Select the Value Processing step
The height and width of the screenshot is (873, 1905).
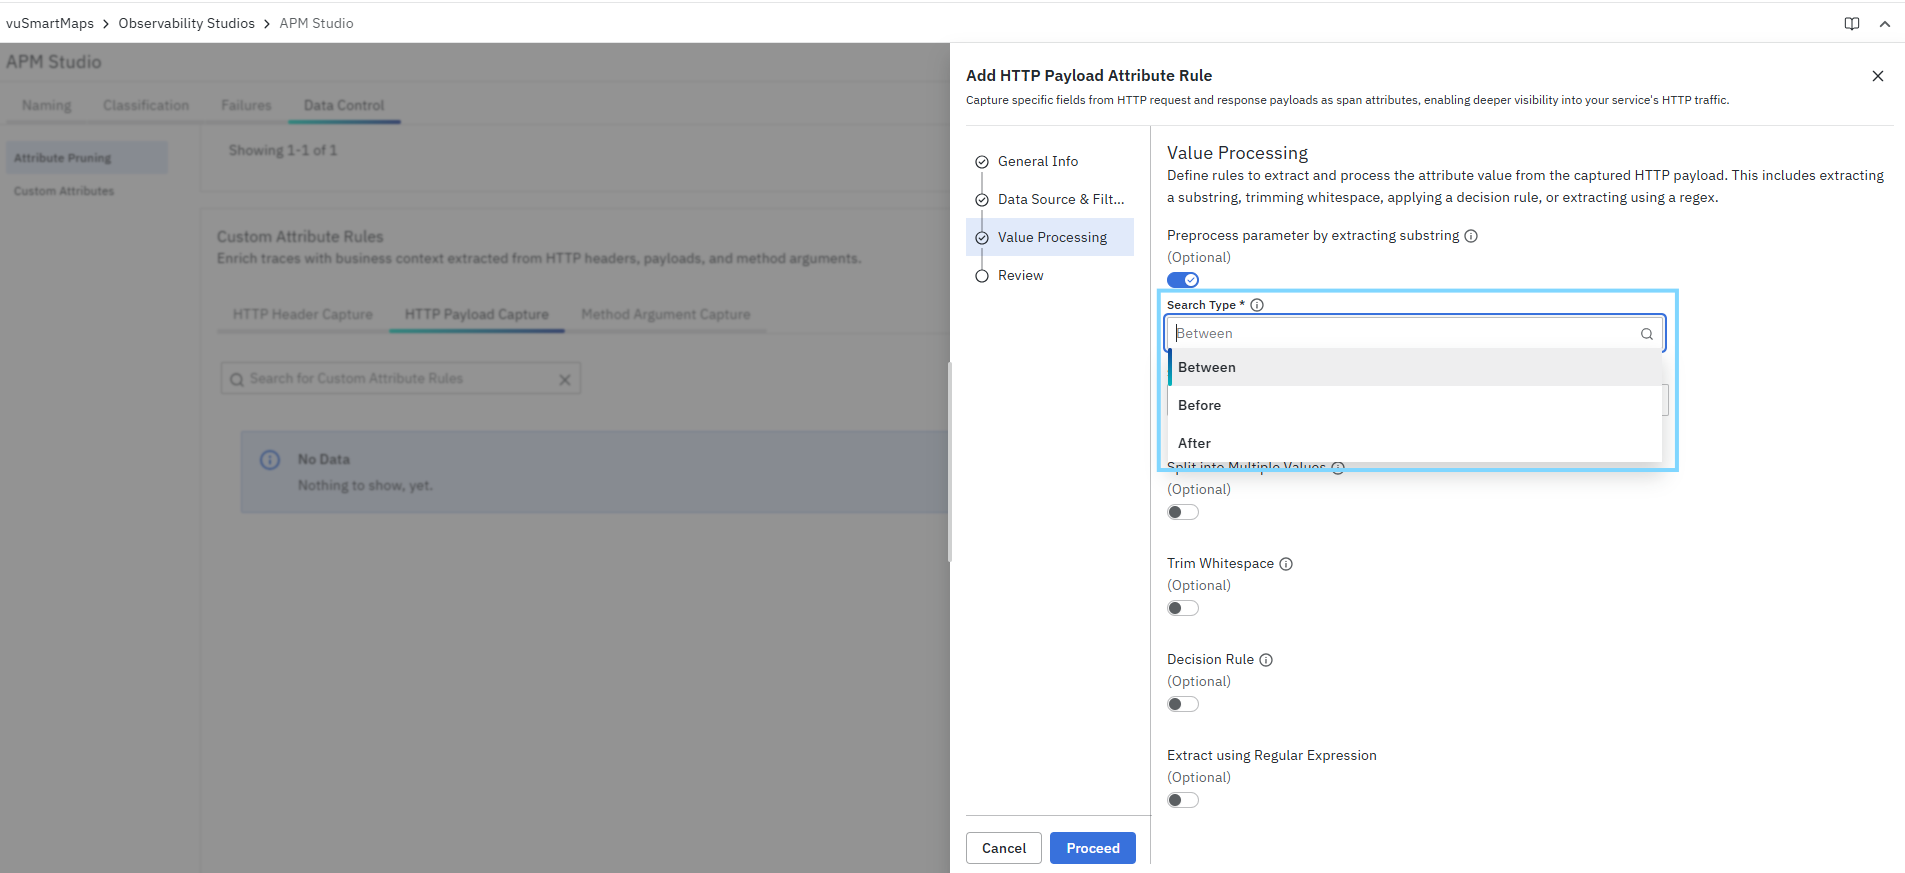point(1052,238)
